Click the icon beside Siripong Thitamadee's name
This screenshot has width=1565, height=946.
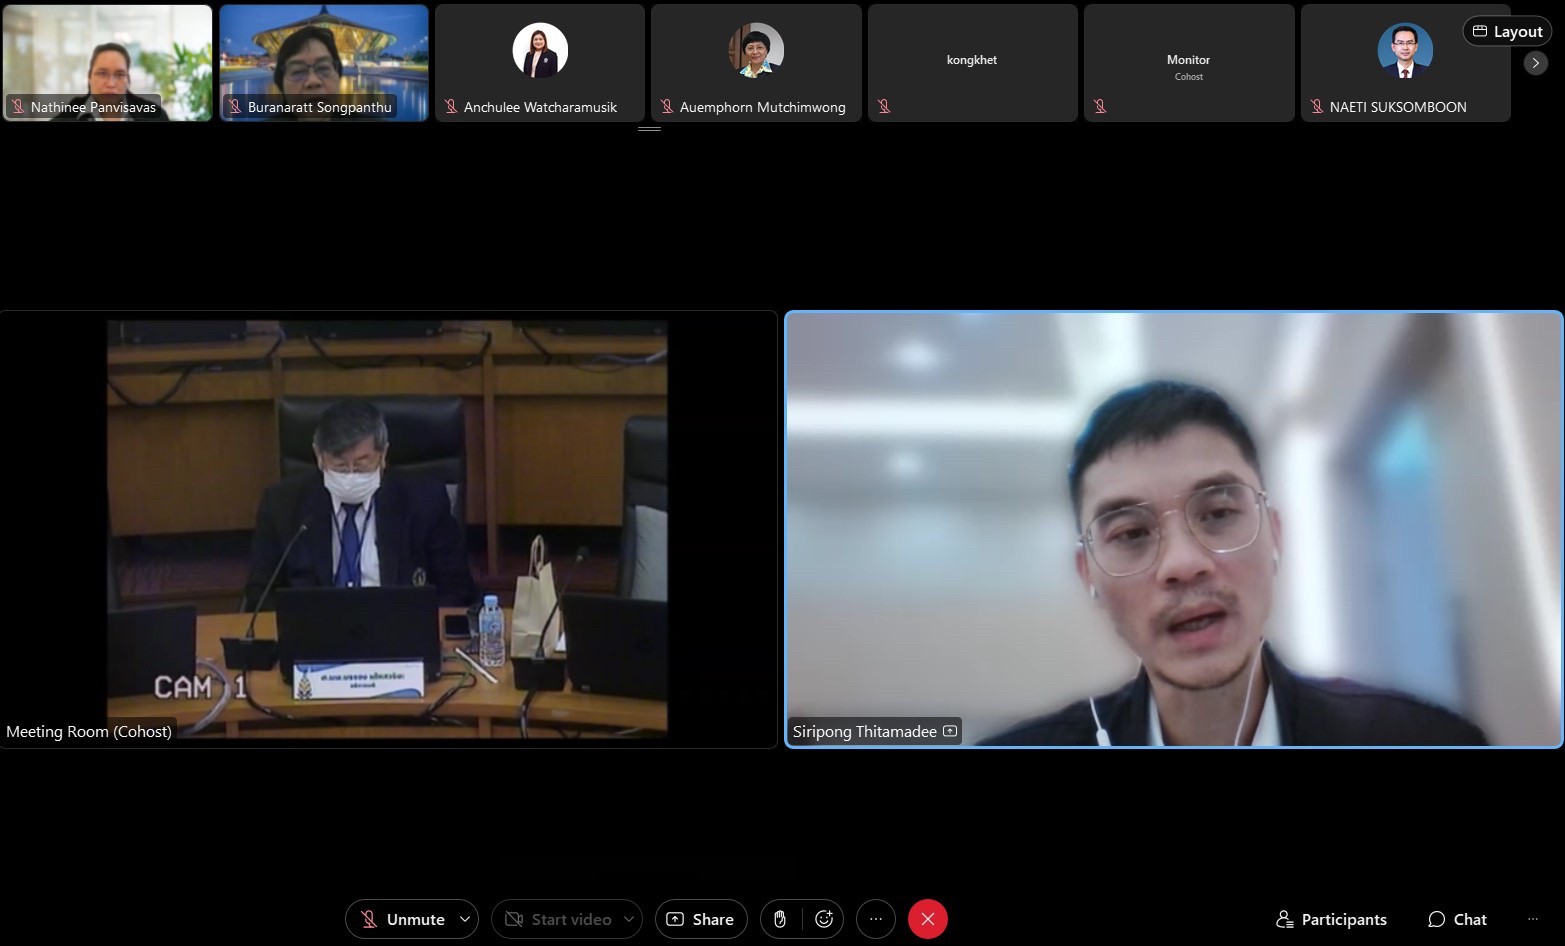[950, 731]
